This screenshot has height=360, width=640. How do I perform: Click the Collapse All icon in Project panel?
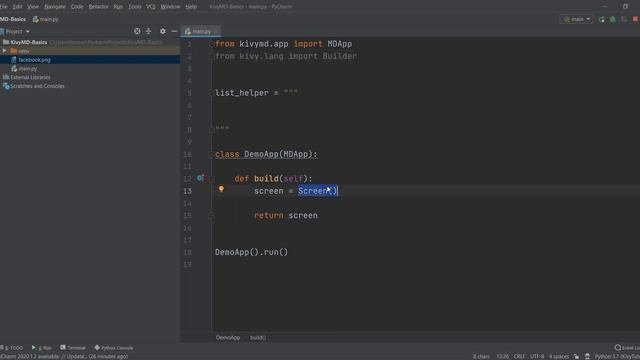pos(149,31)
